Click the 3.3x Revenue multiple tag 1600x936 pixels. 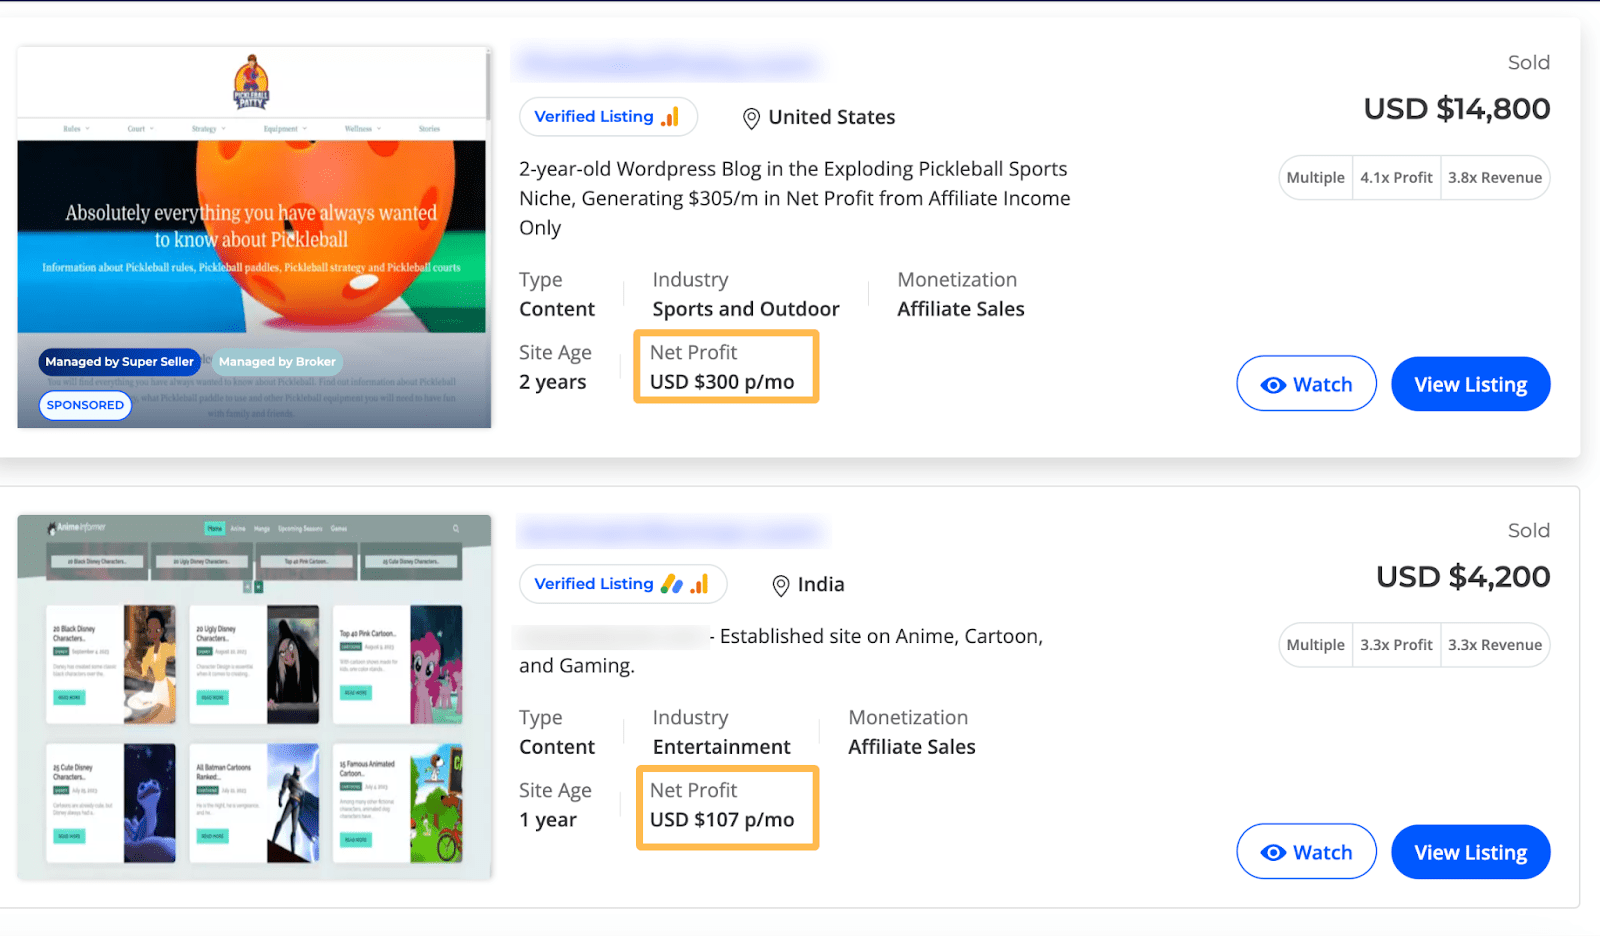click(1495, 645)
